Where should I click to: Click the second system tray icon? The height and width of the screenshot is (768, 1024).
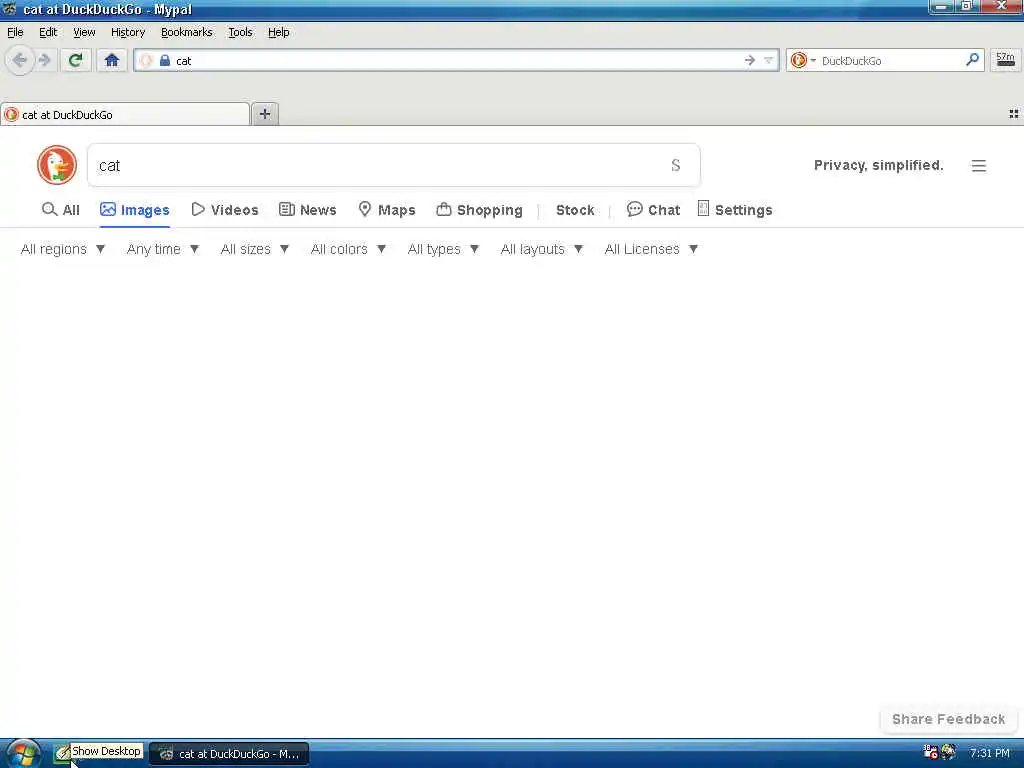(x=948, y=752)
